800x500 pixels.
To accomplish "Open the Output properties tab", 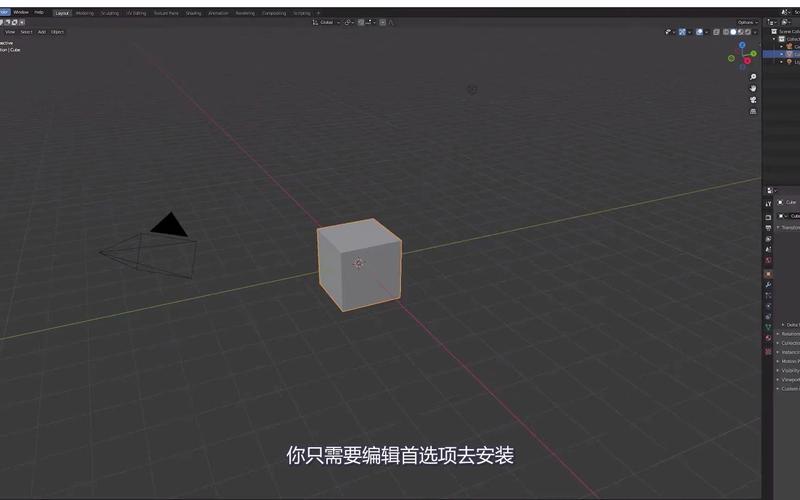I will 768,228.
